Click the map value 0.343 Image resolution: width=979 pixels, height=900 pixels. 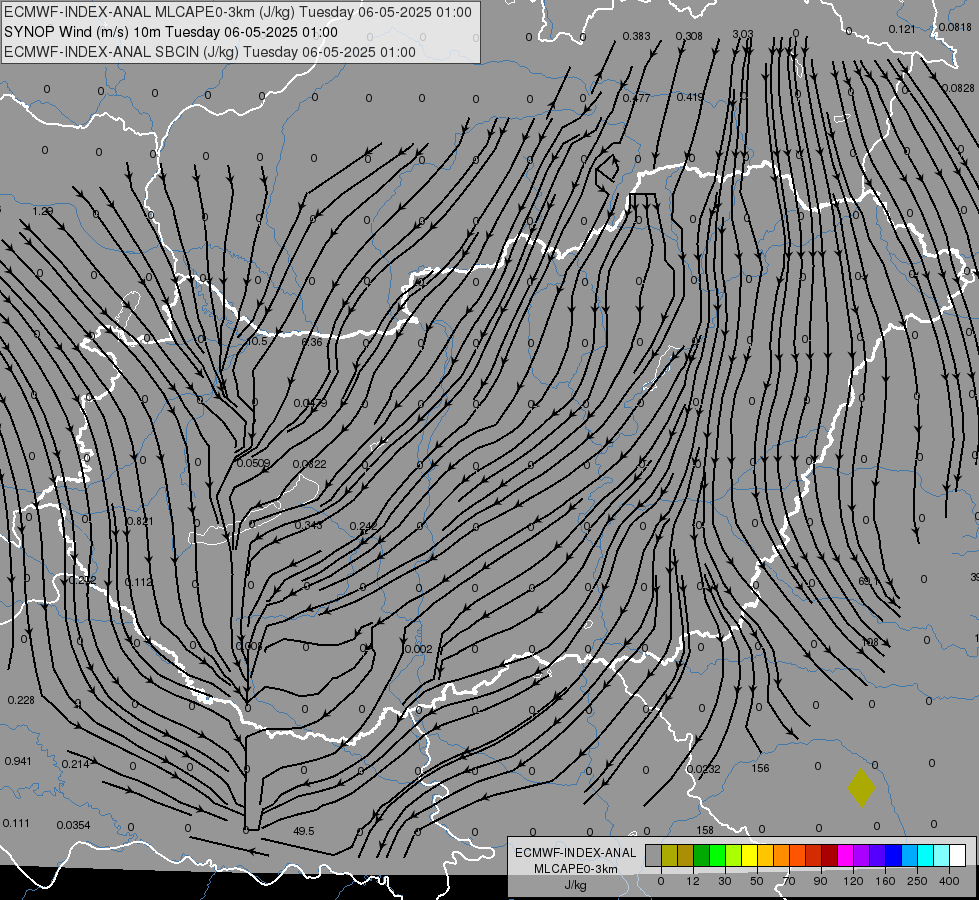[x=308, y=525]
